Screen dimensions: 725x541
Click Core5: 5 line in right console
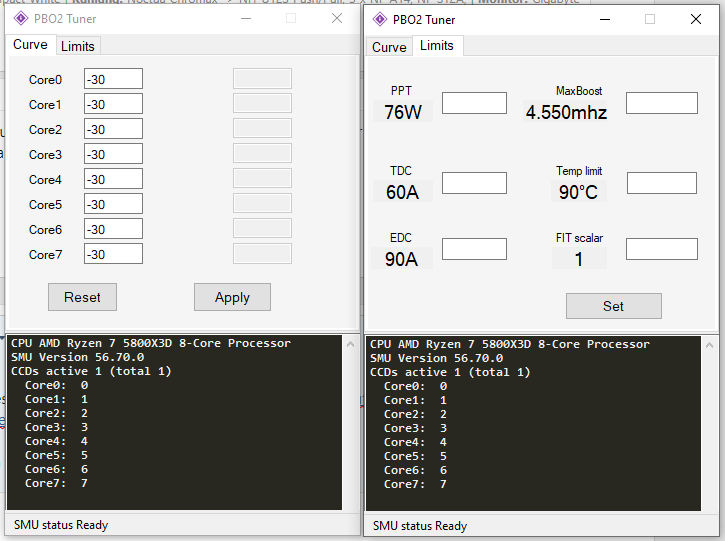[415, 456]
